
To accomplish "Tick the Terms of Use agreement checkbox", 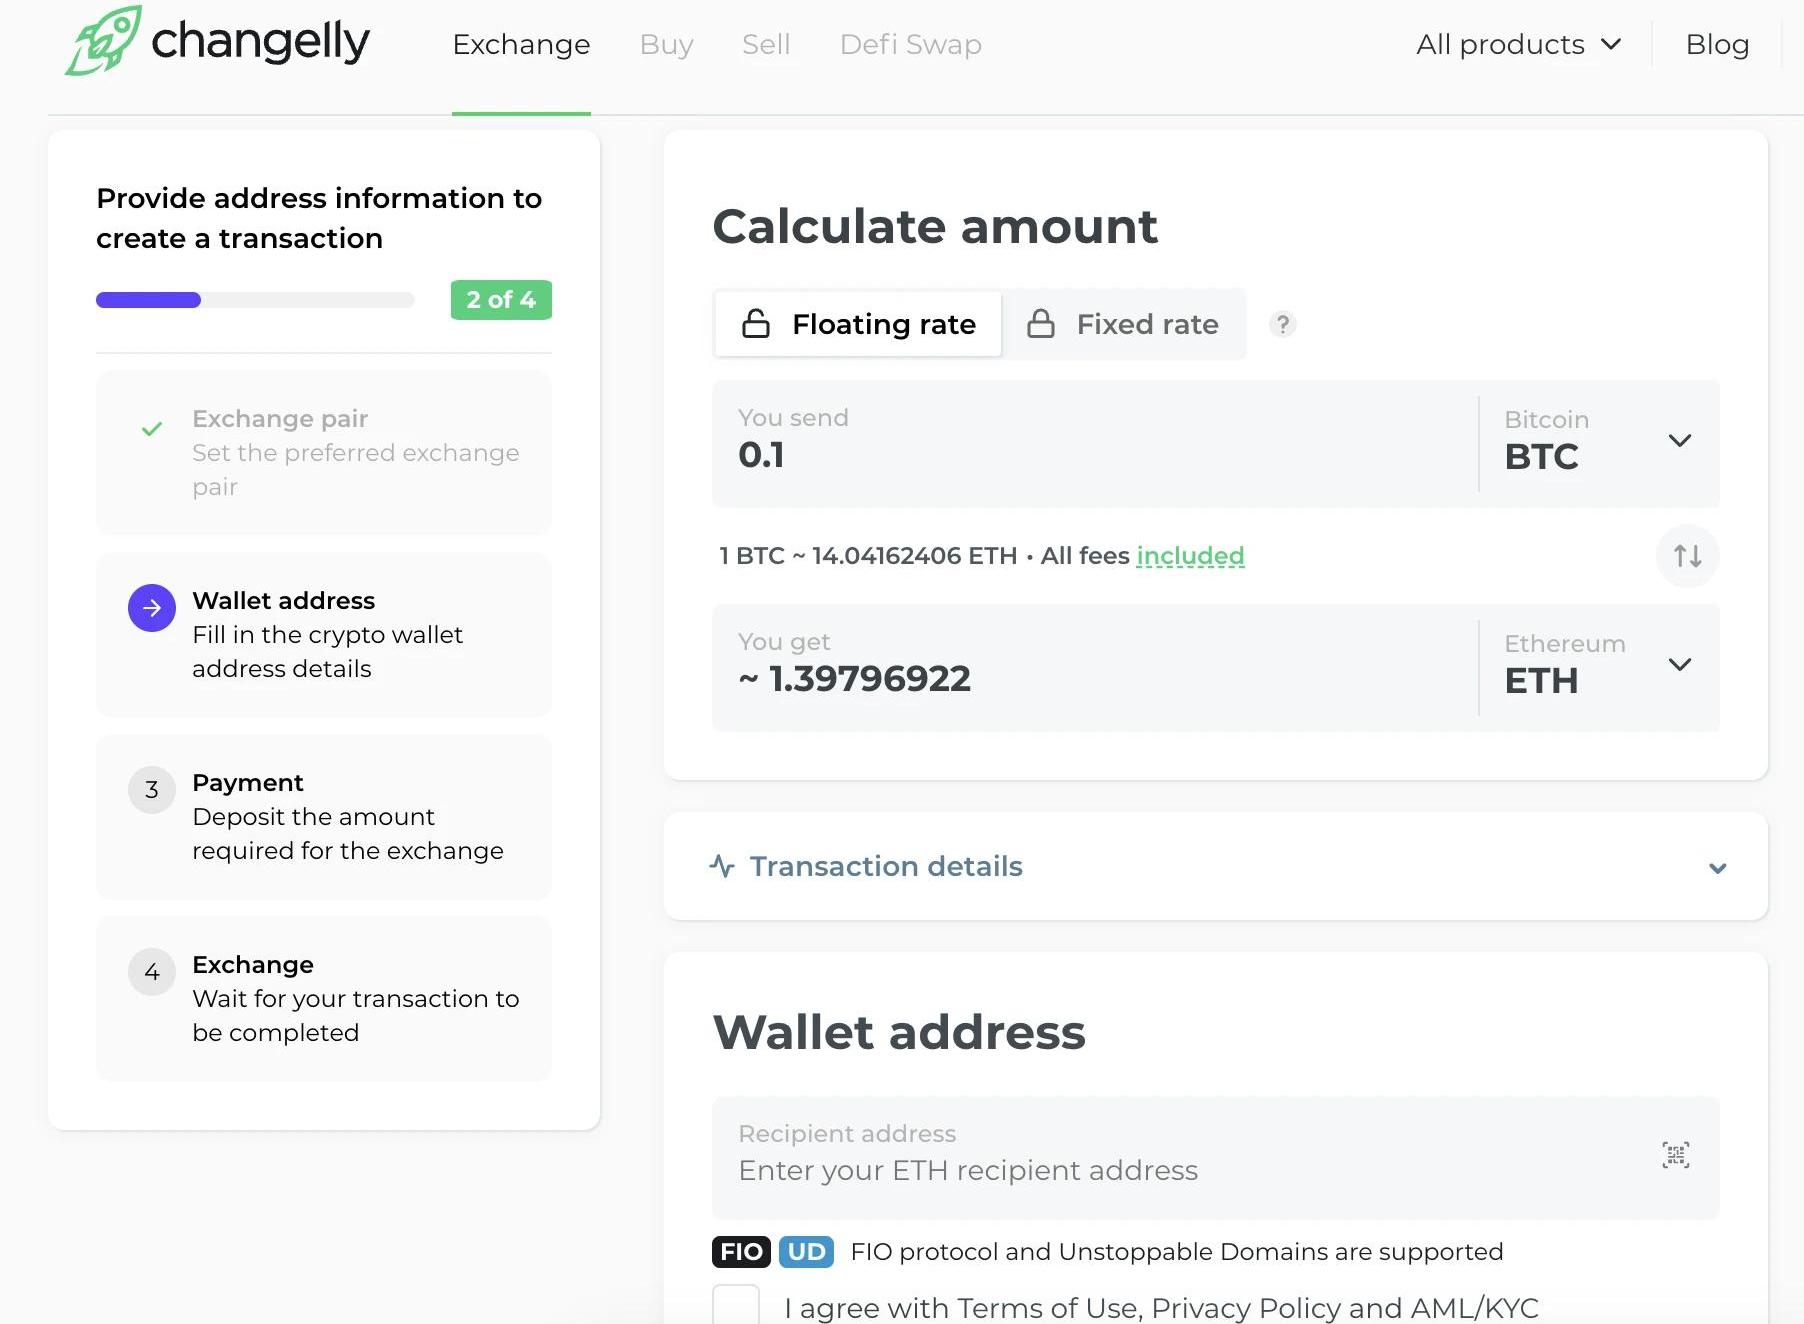I will click(736, 1305).
